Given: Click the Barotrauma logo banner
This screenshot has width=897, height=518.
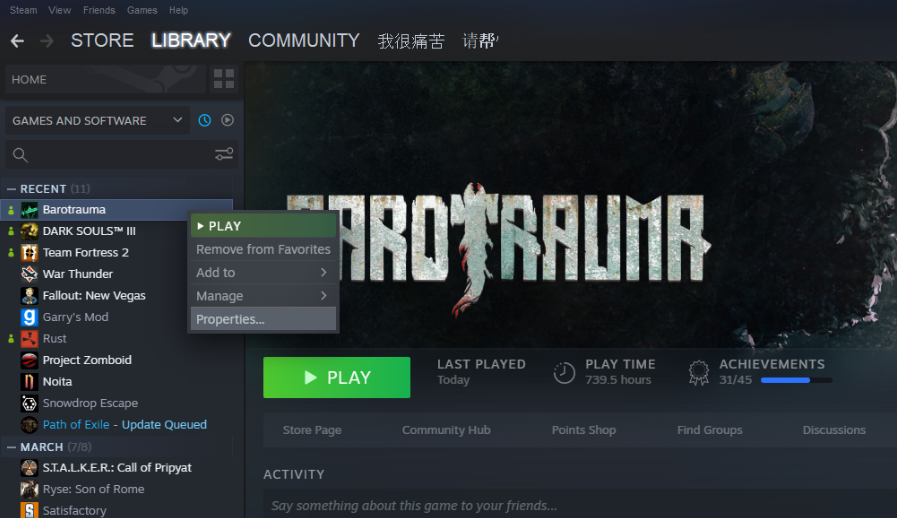Looking at the screenshot, I should point(498,249).
